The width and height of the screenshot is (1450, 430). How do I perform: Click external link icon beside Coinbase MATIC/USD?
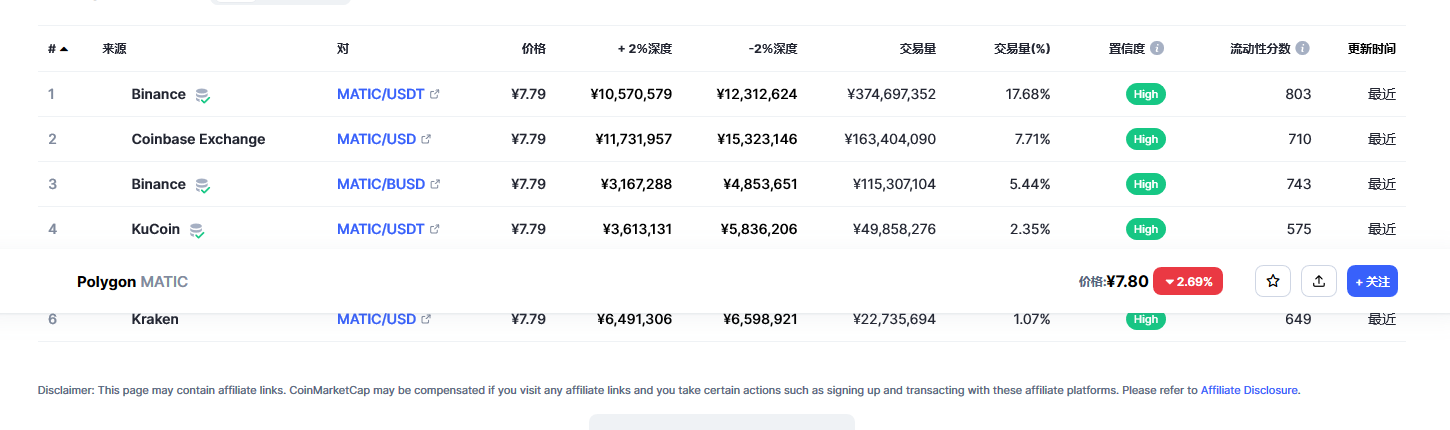point(426,139)
